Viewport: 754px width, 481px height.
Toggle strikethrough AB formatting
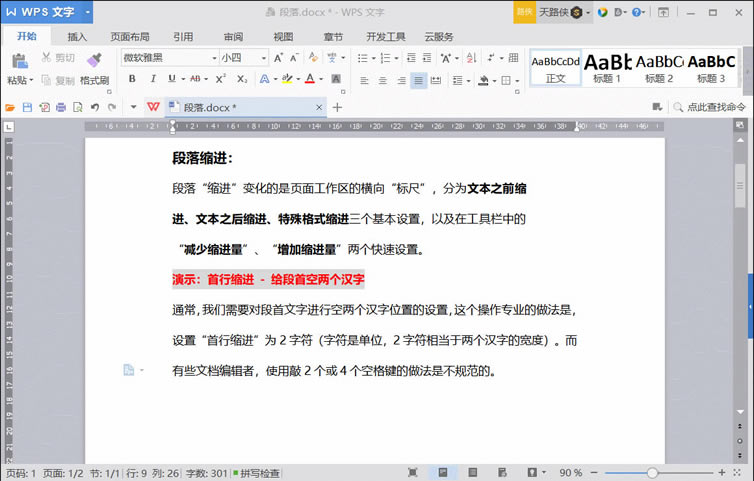195,79
